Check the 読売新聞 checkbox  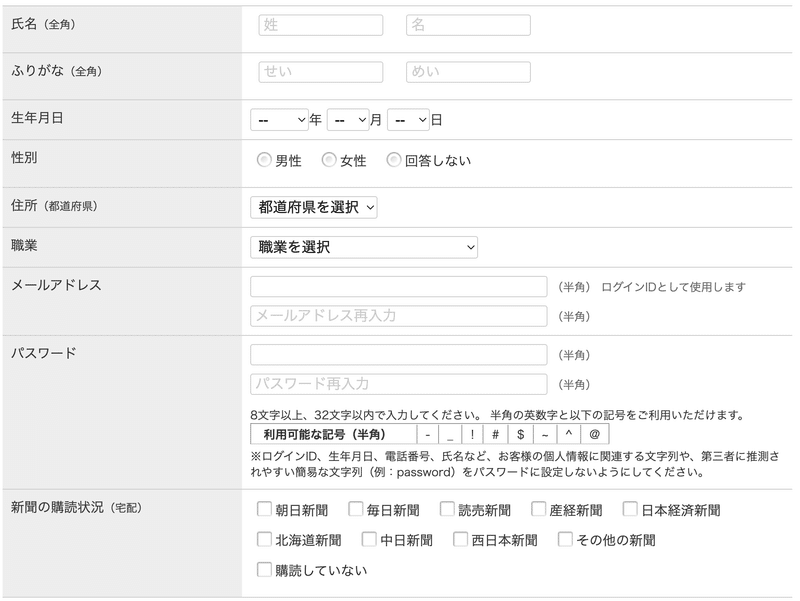447,509
